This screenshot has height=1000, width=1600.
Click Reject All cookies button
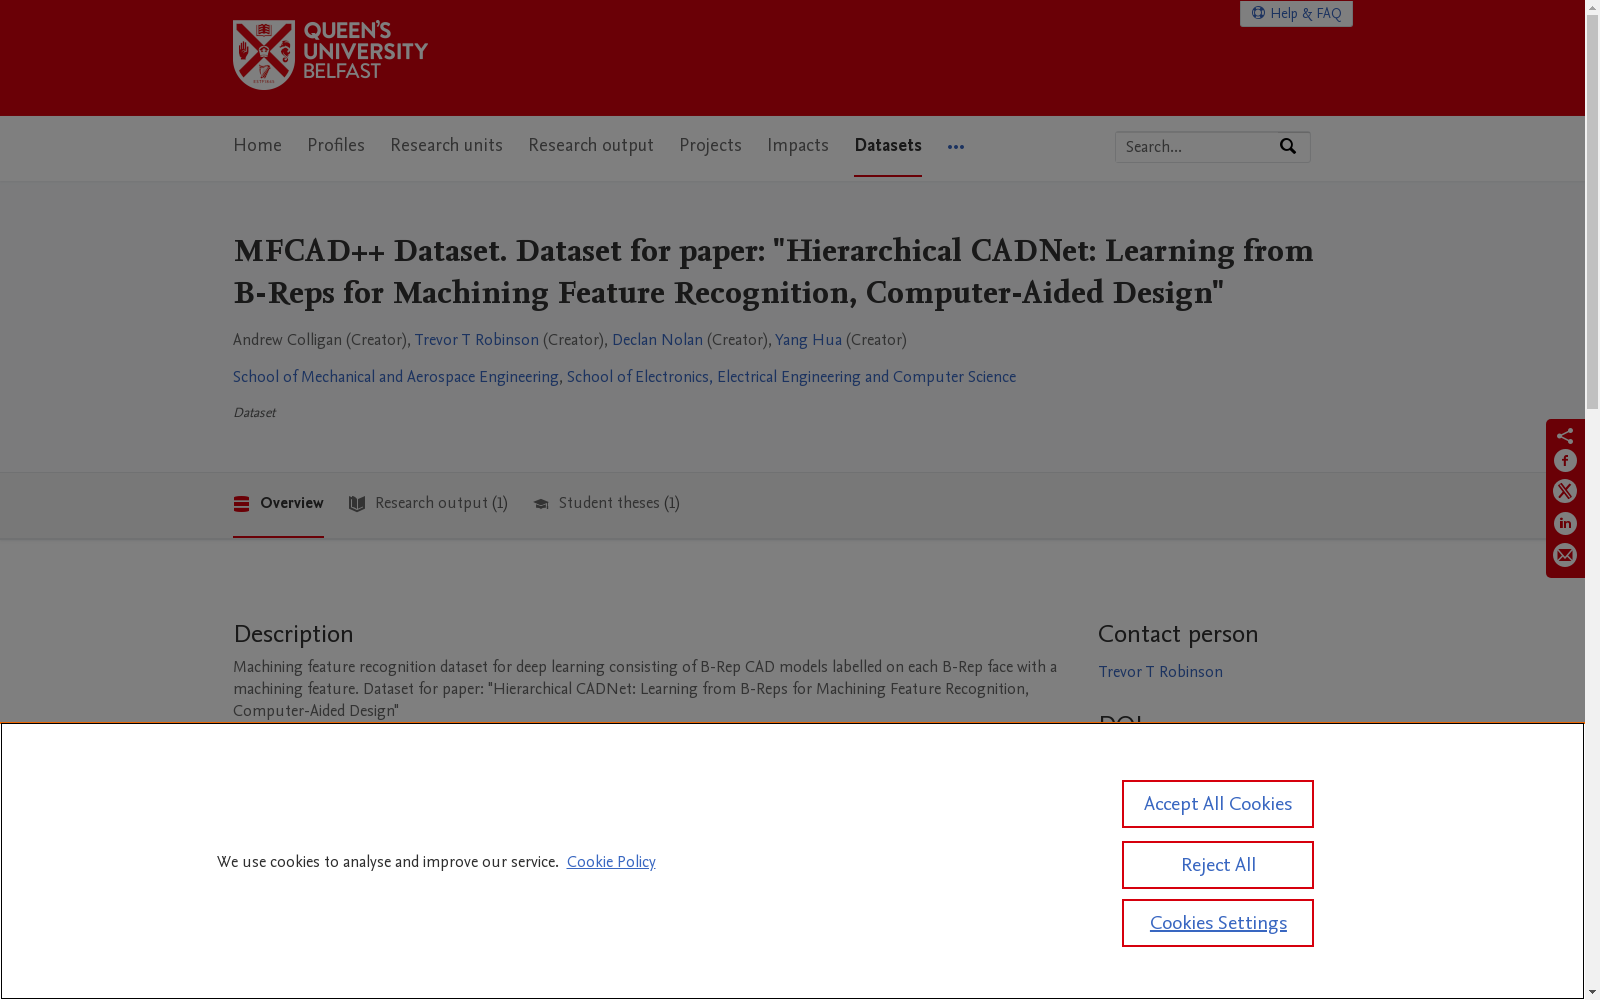tap(1218, 865)
